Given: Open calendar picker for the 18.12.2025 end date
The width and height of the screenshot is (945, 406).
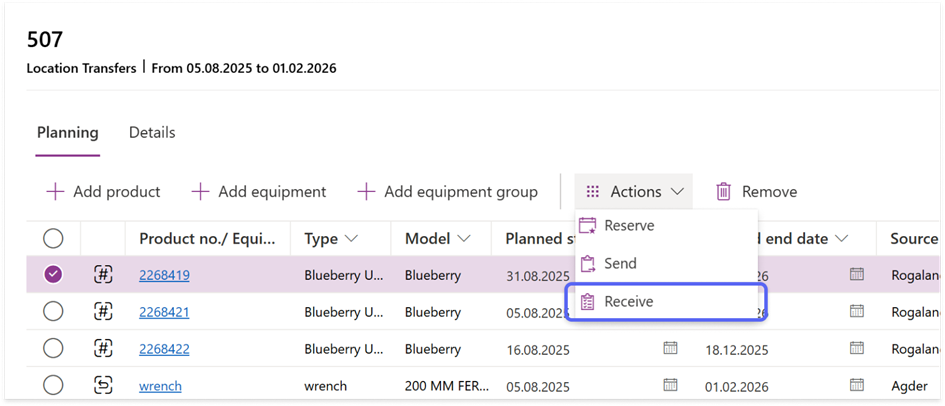Looking at the screenshot, I should click(x=856, y=348).
